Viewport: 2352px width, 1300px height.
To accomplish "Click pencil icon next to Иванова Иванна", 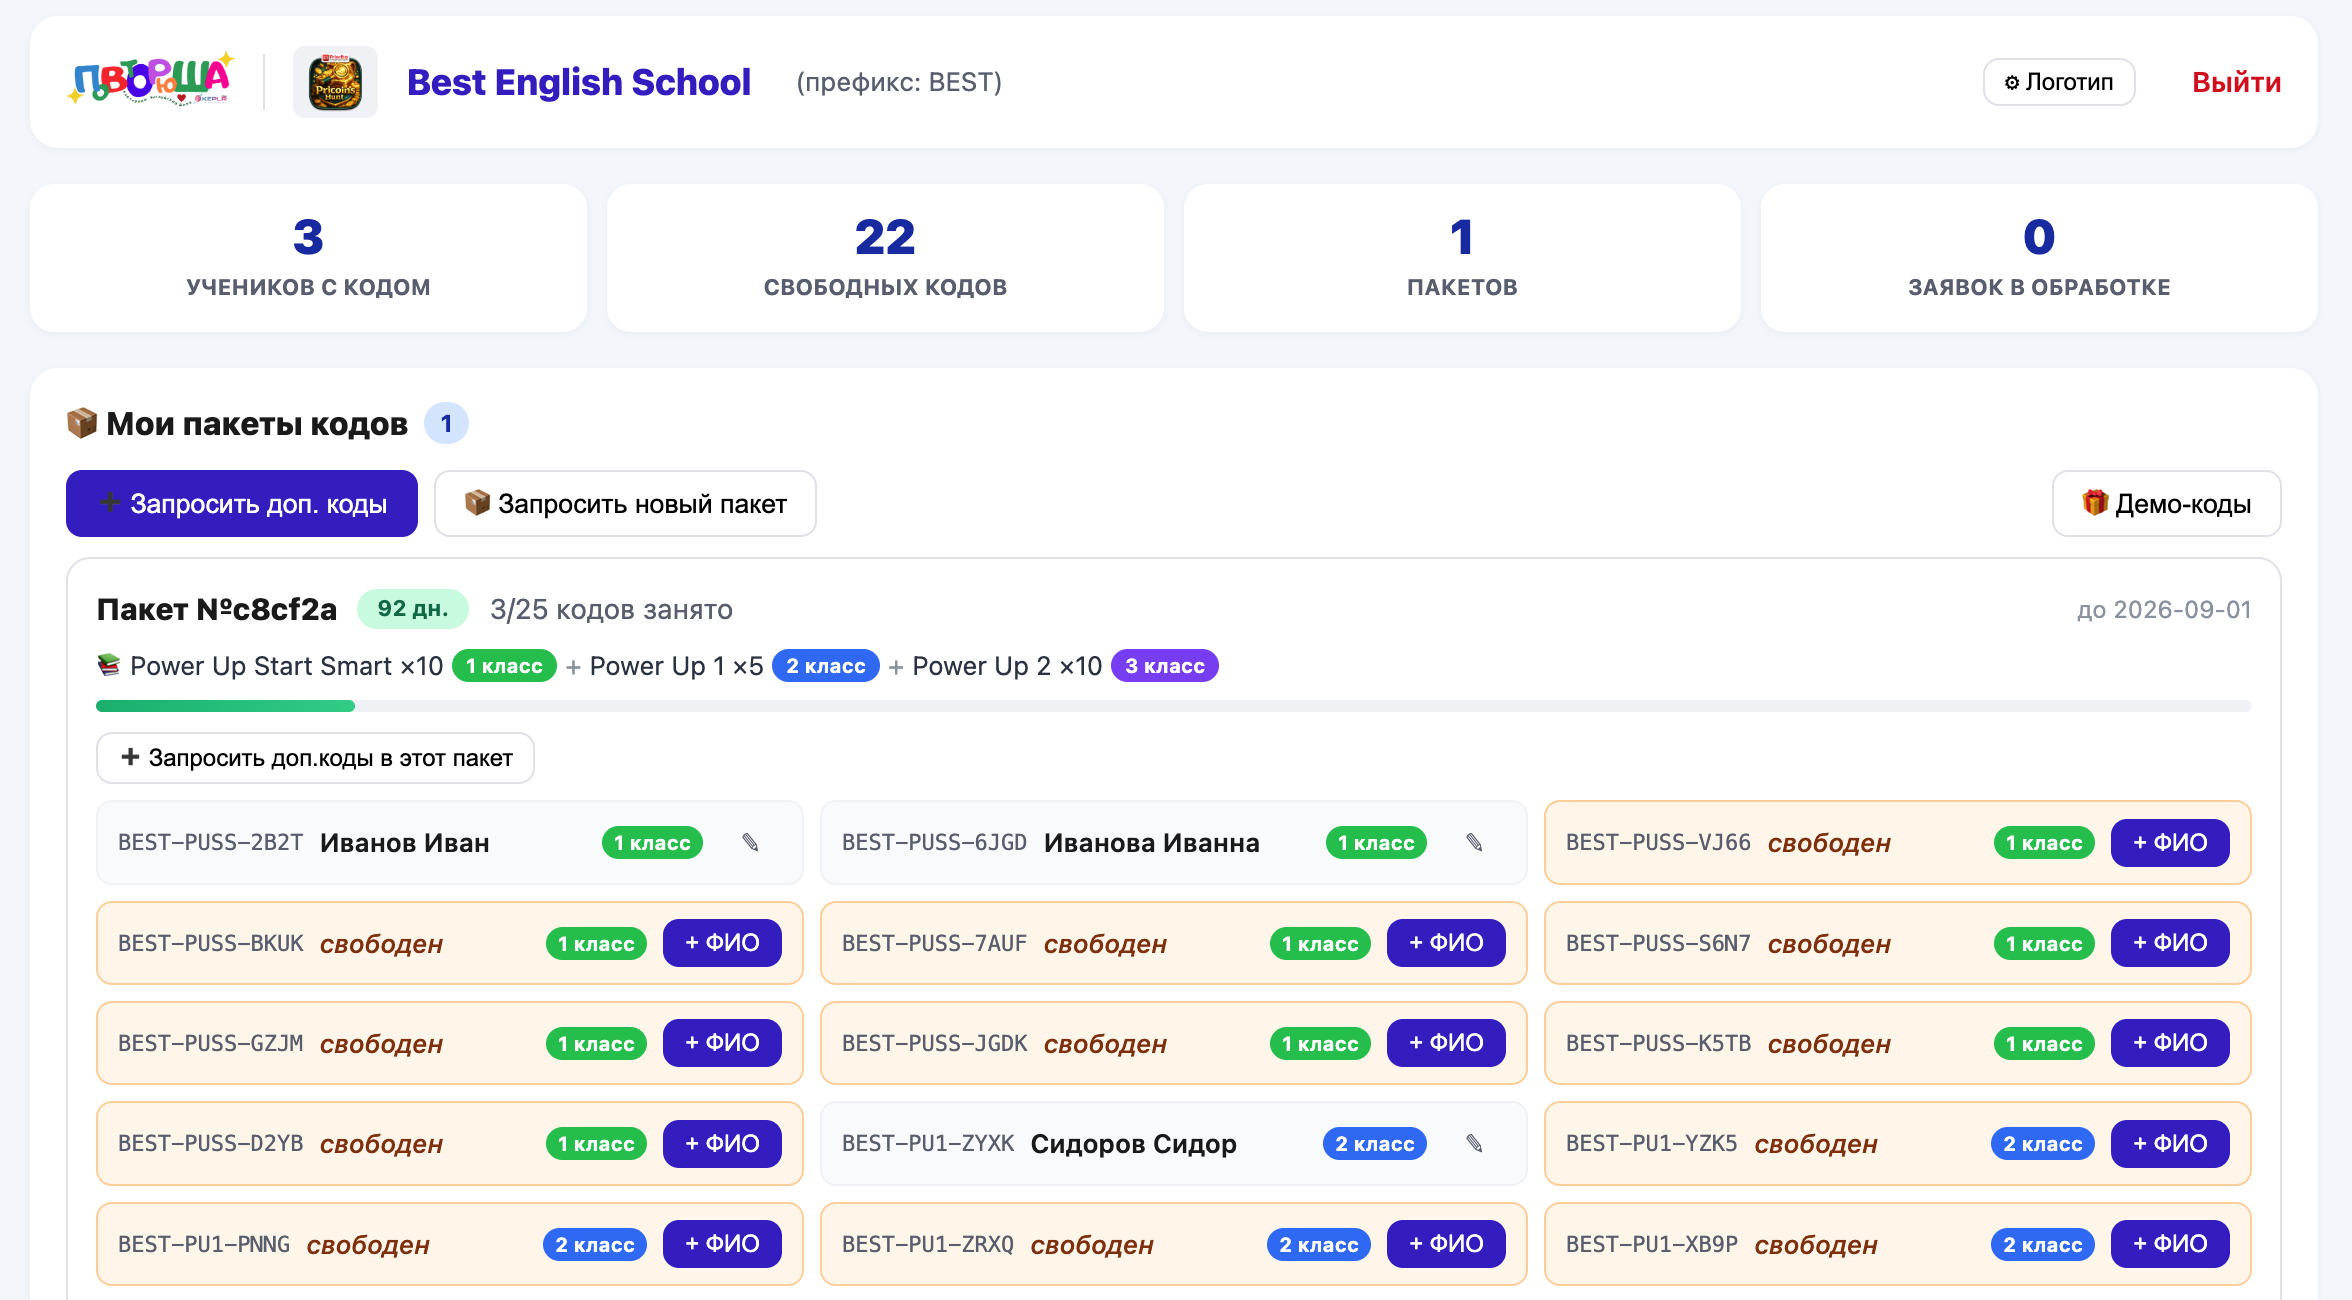I will [x=1474, y=843].
